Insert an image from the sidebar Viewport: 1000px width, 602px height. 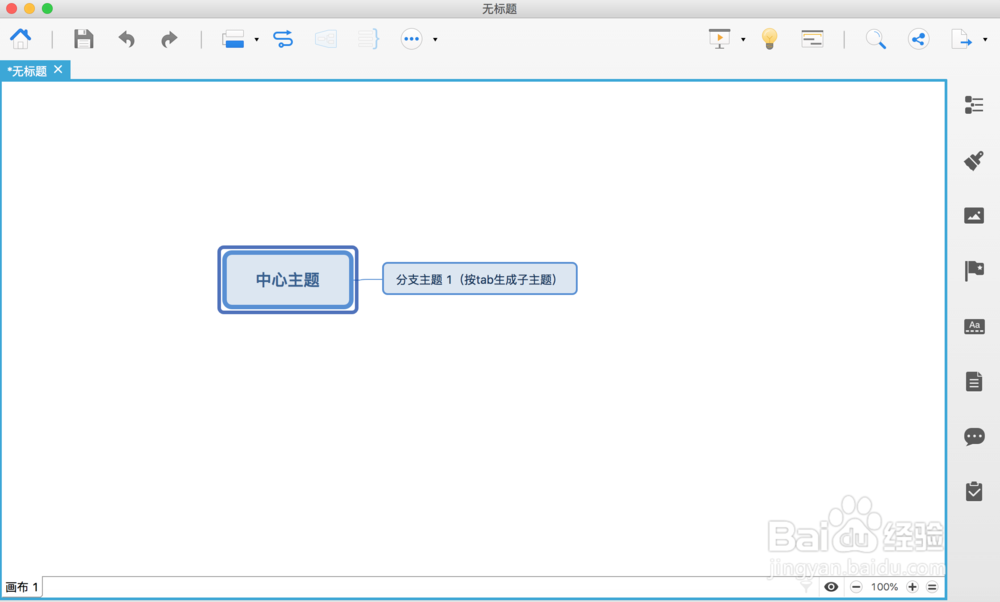(974, 215)
